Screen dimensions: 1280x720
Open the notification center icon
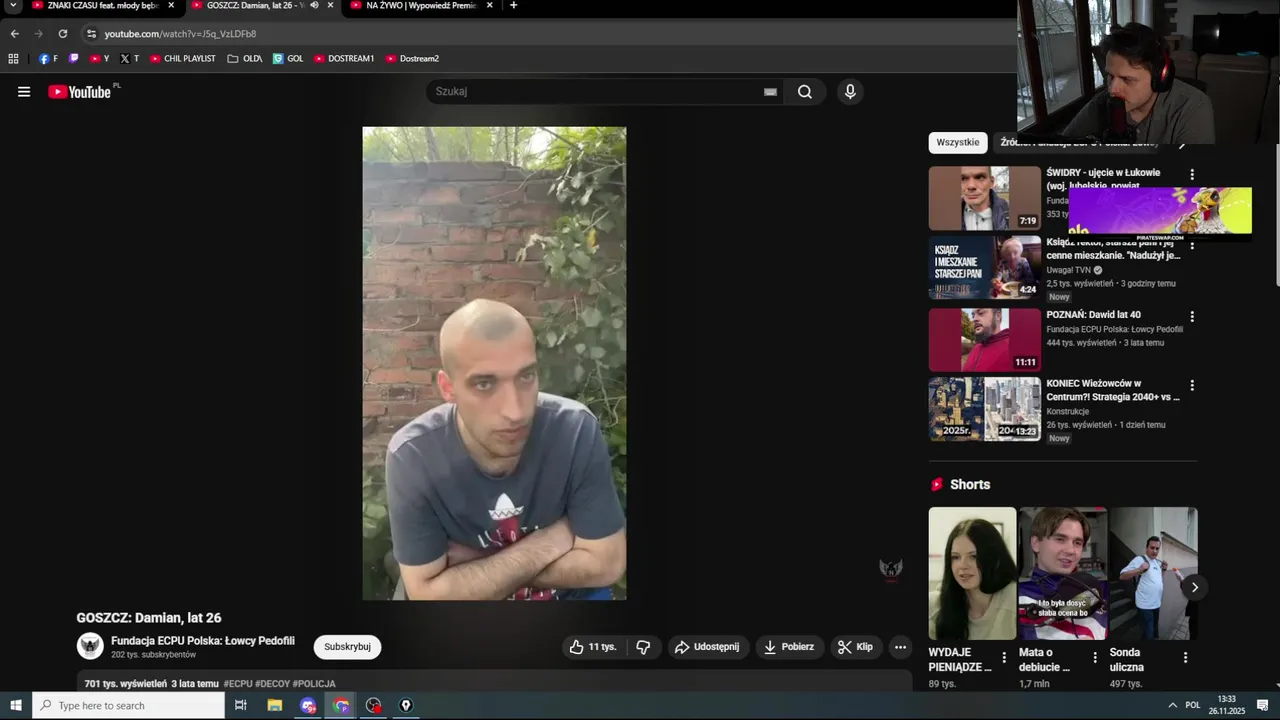pos(1263,706)
